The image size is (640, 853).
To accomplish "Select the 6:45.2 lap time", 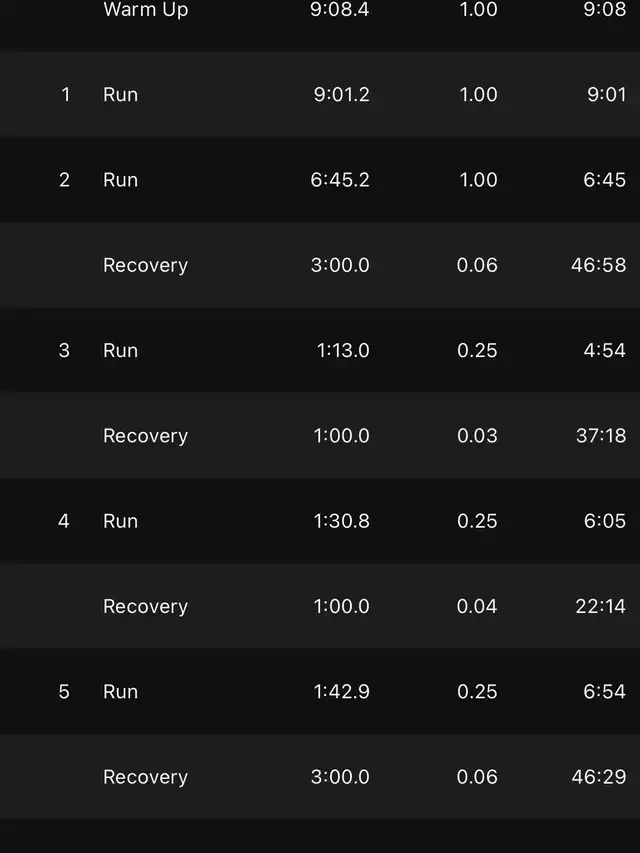I will point(341,180).
